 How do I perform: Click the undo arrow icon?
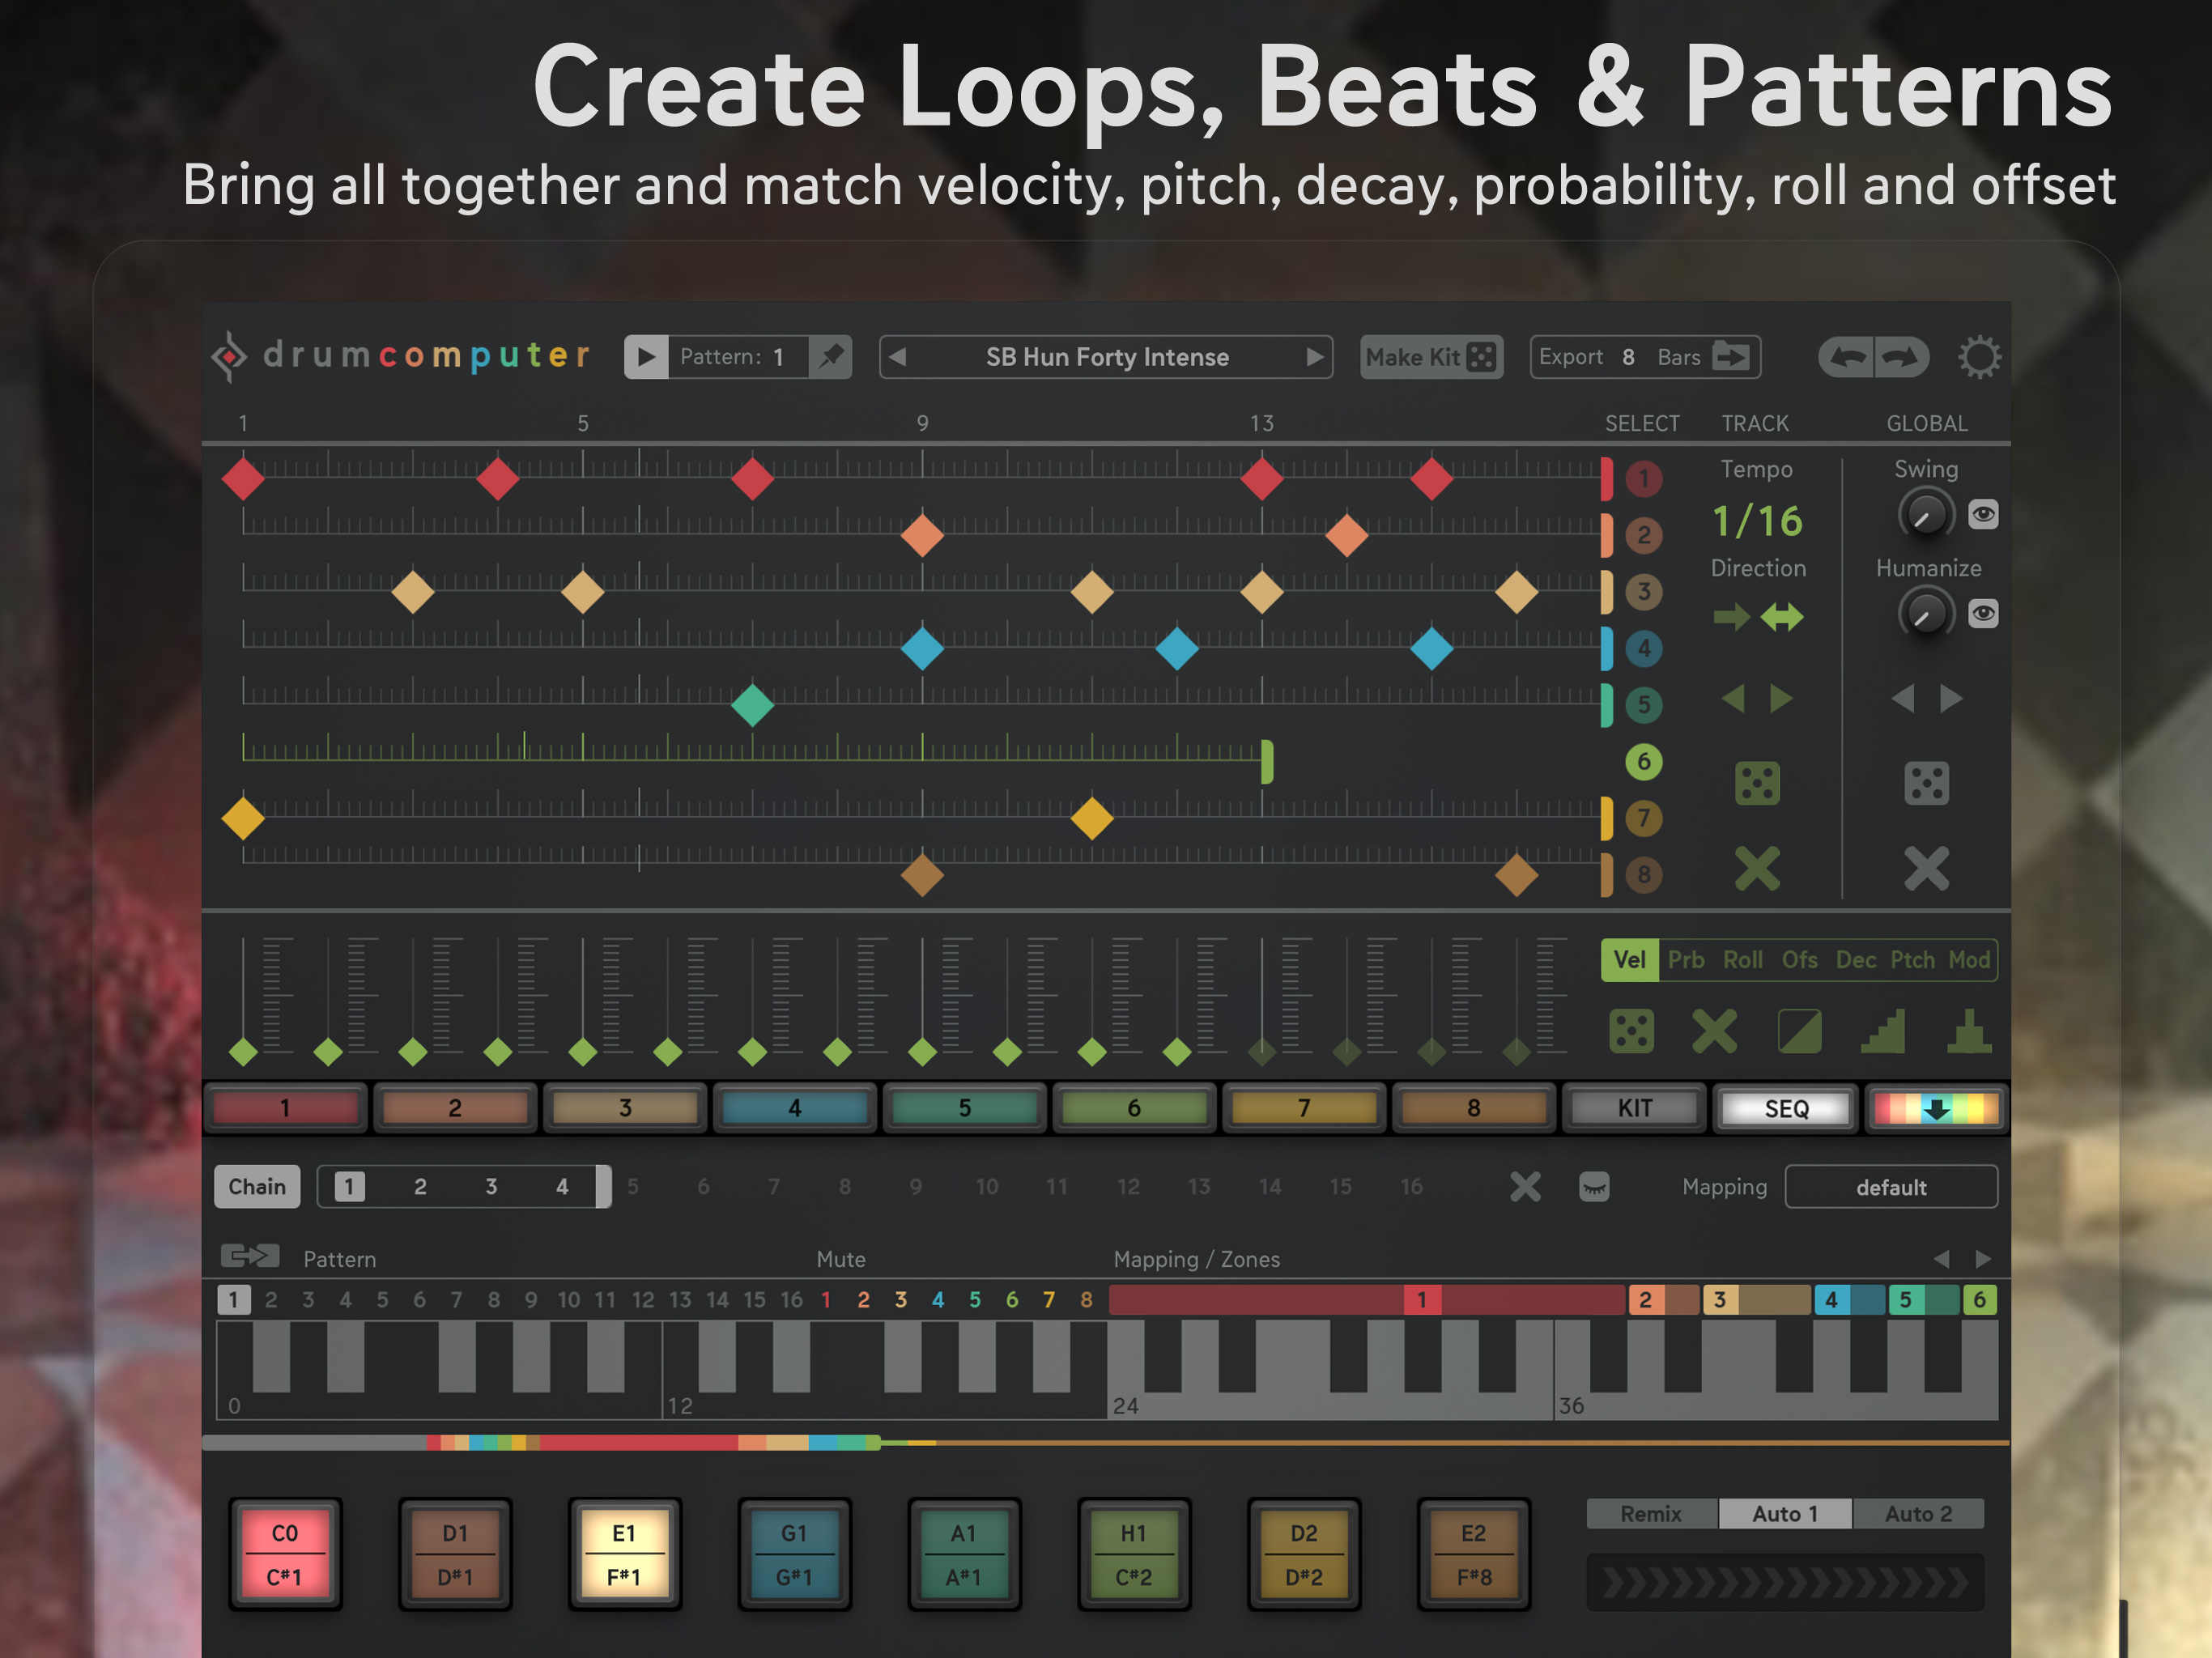click(1847, 357)
